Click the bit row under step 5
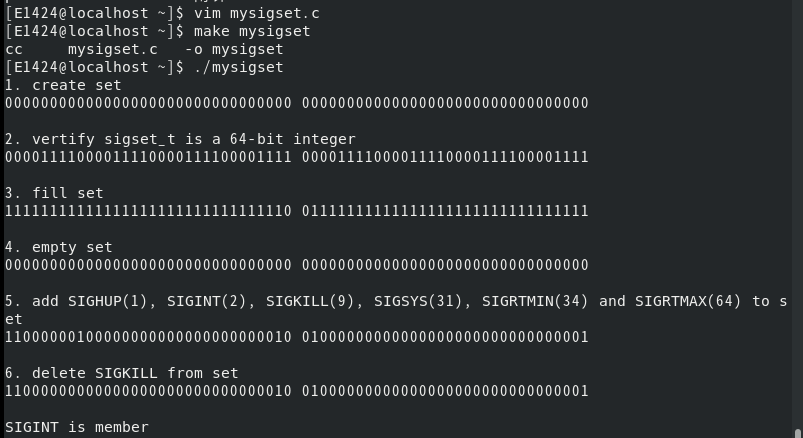Screen dimensions: 803x438 coord(296,337)
